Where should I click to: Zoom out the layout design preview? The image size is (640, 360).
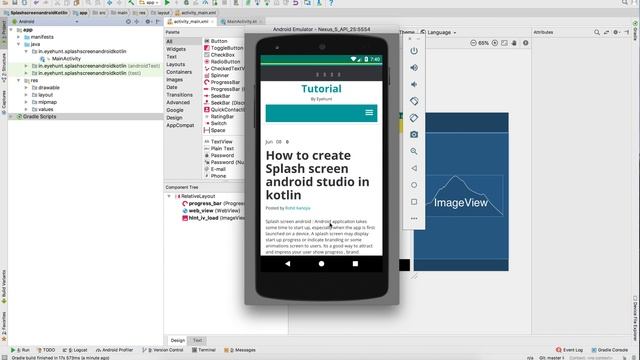click(473, 43)
